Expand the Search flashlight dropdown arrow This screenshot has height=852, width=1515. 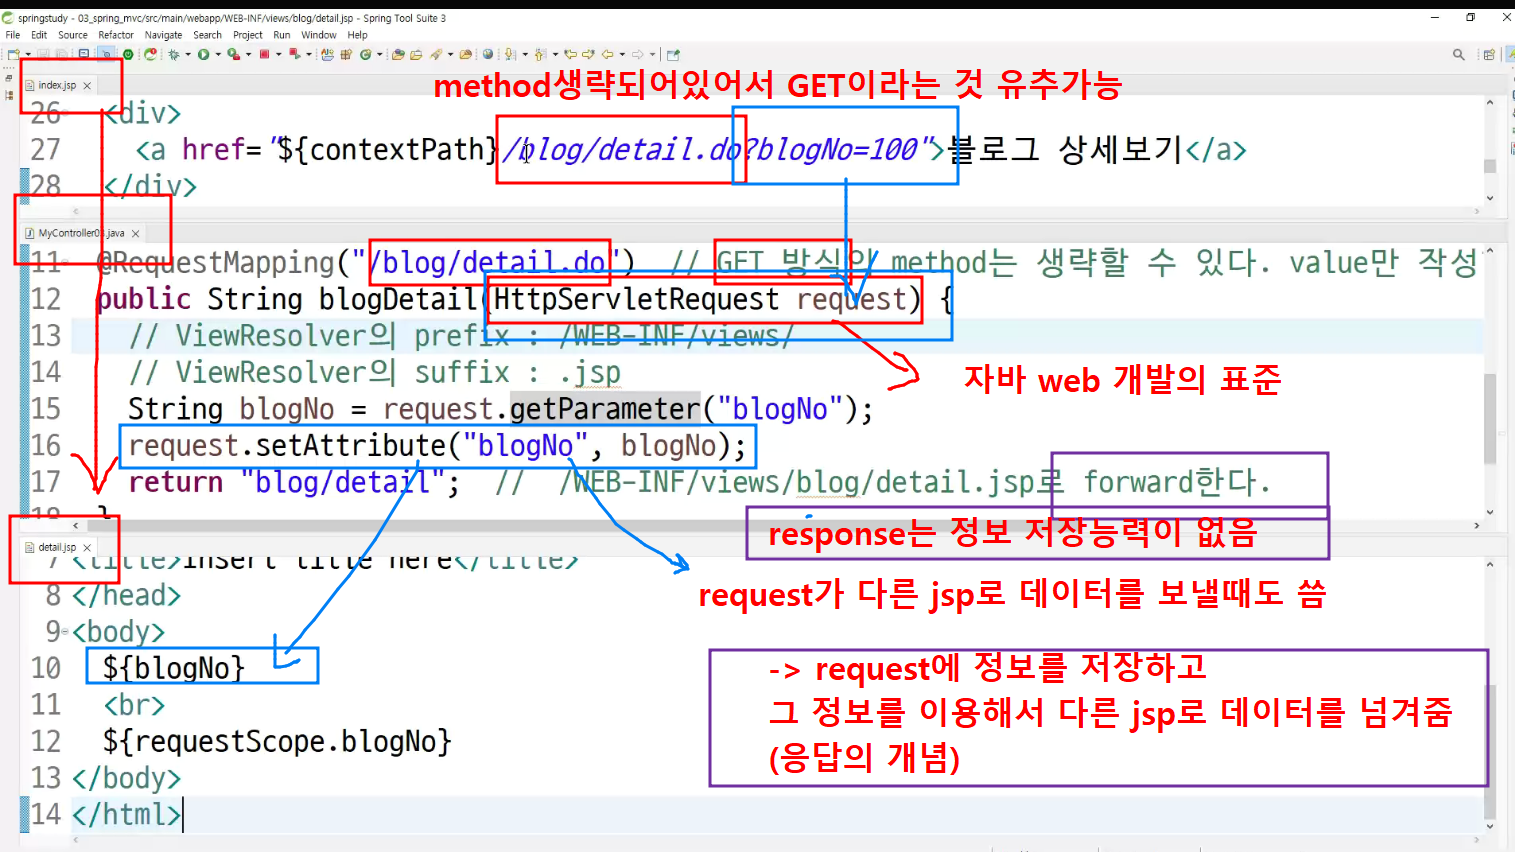click(450, 54)
